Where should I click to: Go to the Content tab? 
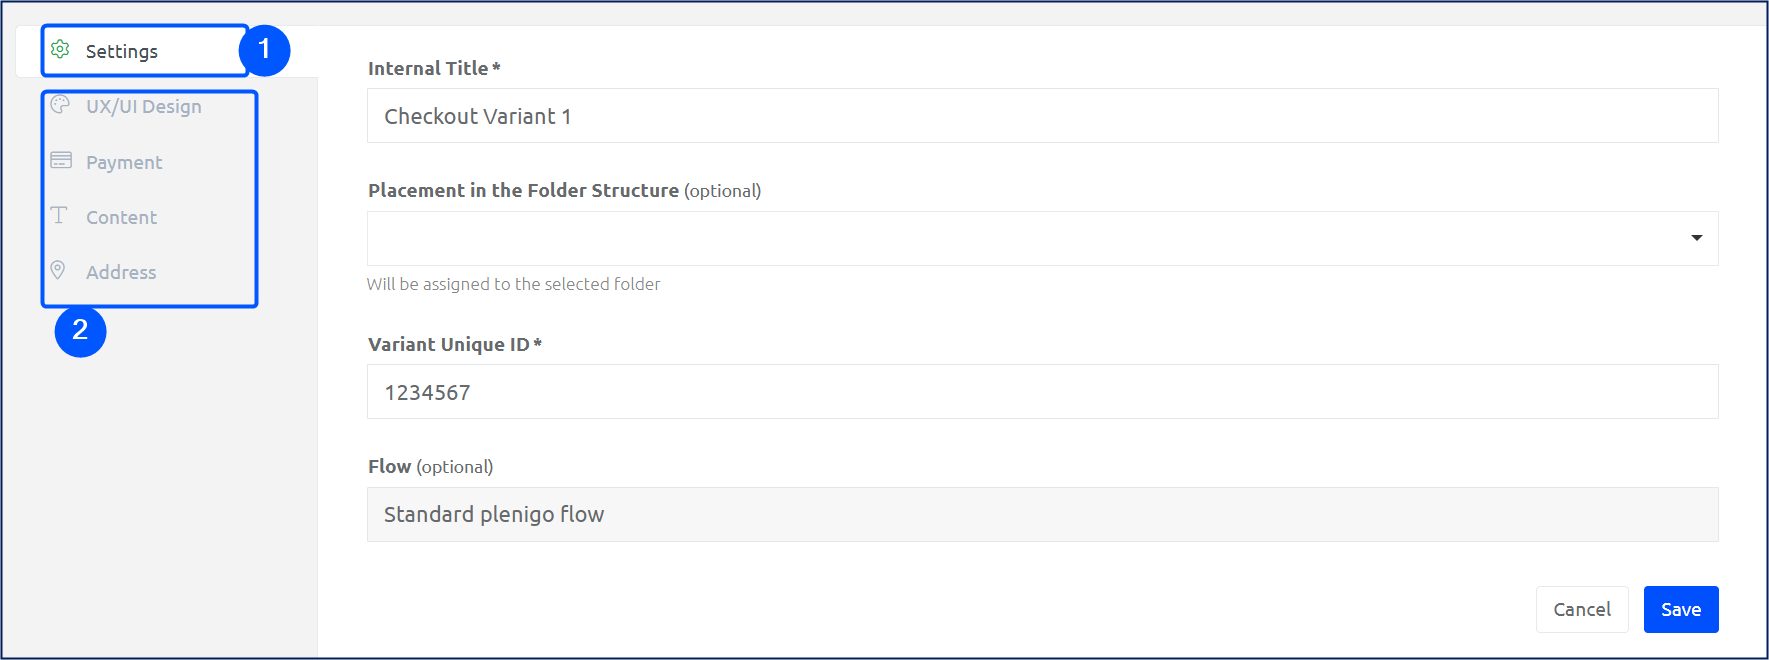coord(121,217)
